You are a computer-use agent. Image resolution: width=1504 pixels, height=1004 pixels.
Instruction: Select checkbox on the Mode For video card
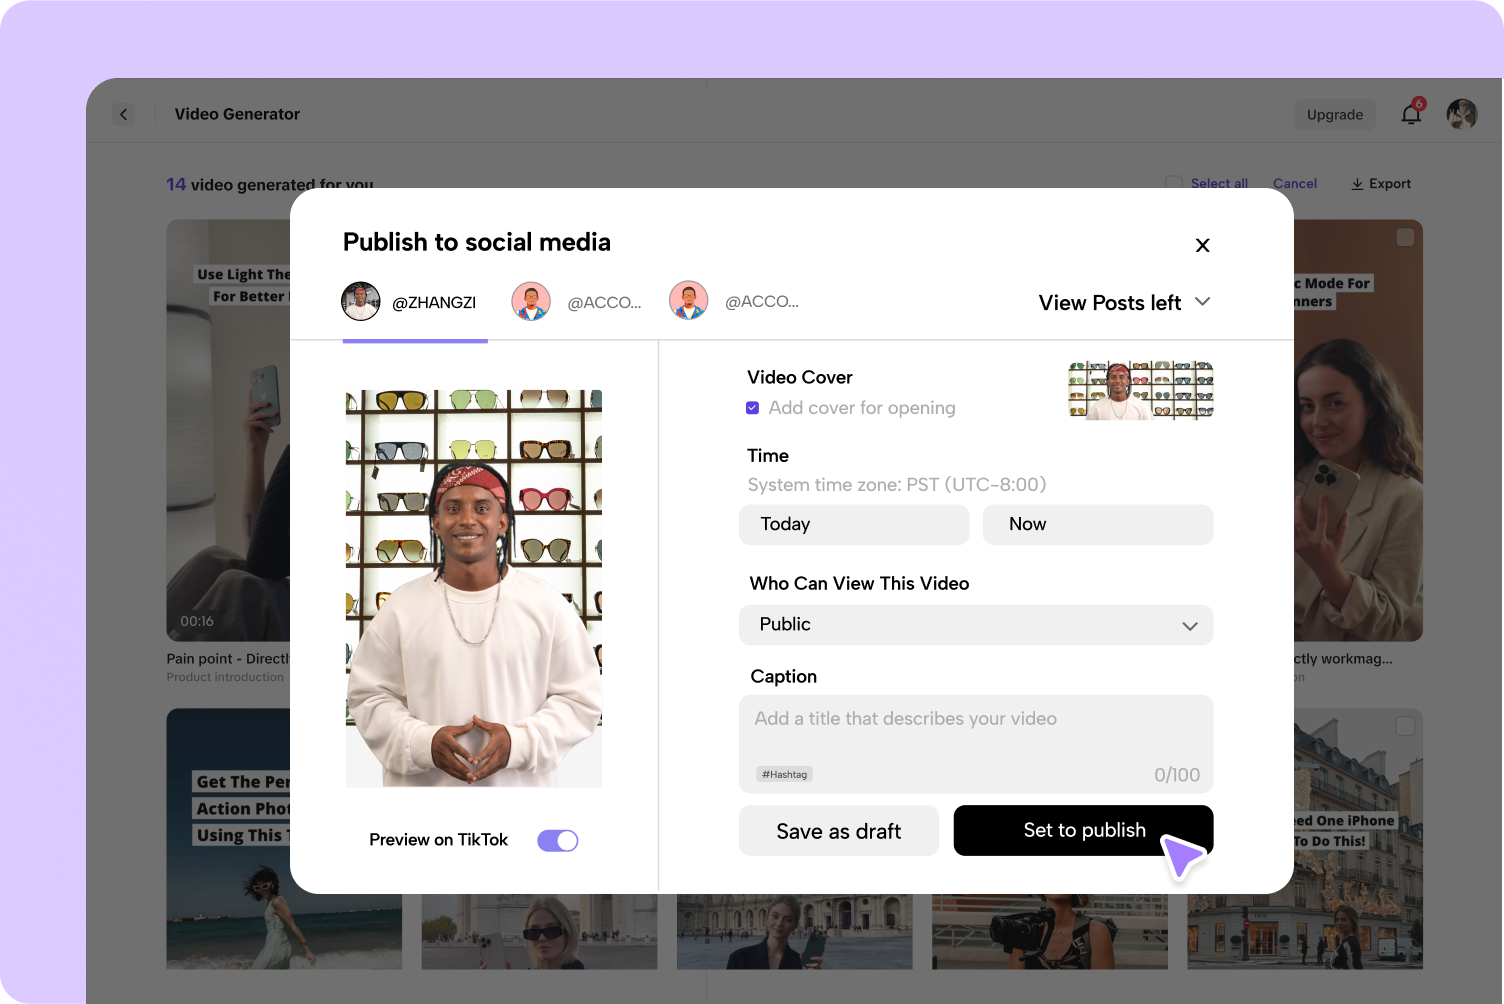(1405, 237)
